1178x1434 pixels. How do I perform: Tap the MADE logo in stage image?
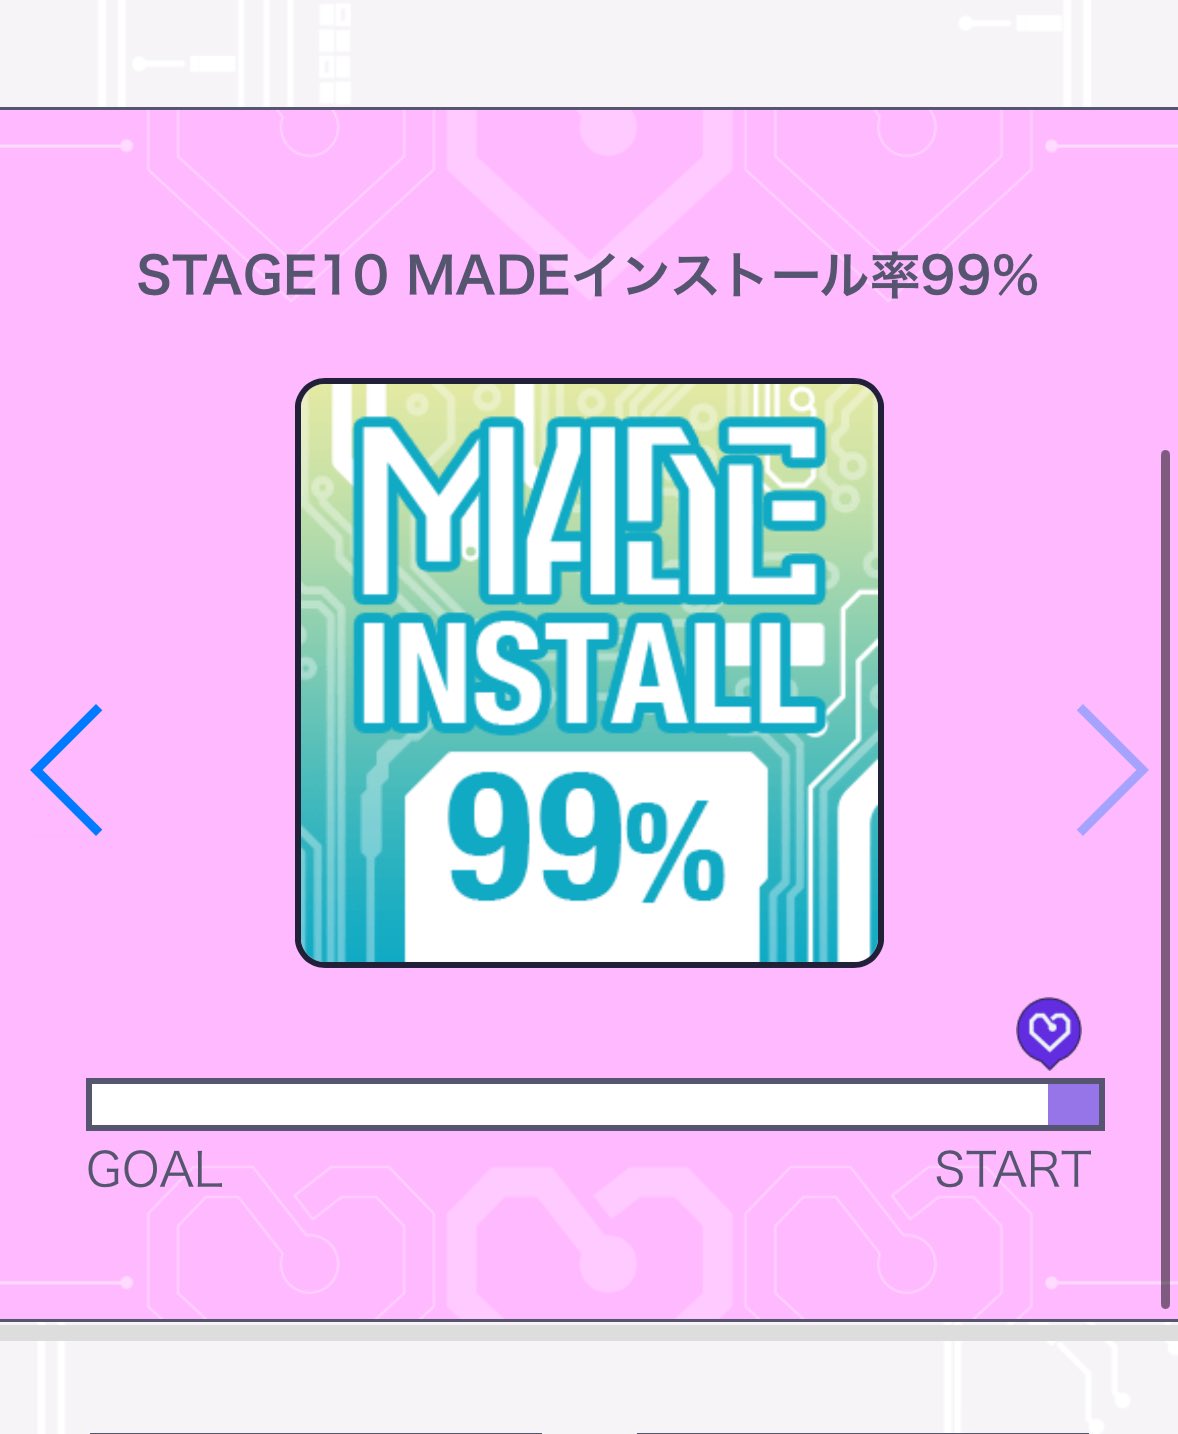(x=591, y=510)
